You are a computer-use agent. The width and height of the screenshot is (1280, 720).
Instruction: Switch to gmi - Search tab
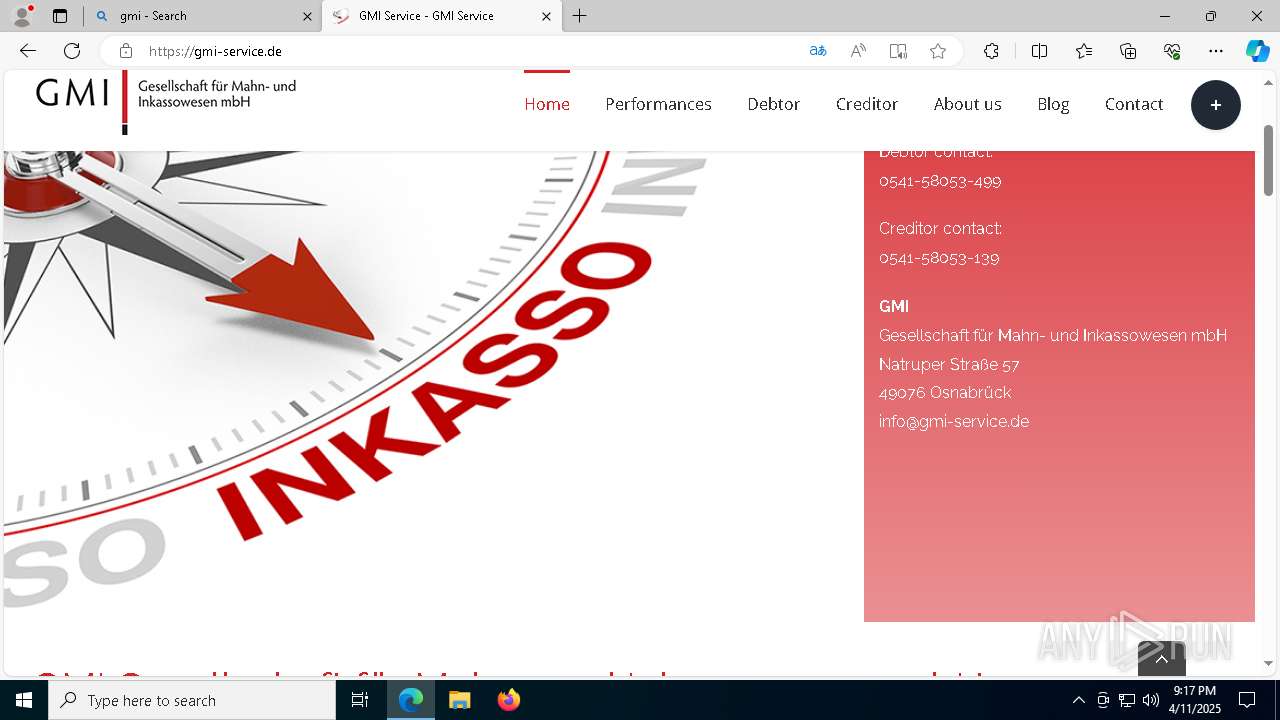click(203, 16)
